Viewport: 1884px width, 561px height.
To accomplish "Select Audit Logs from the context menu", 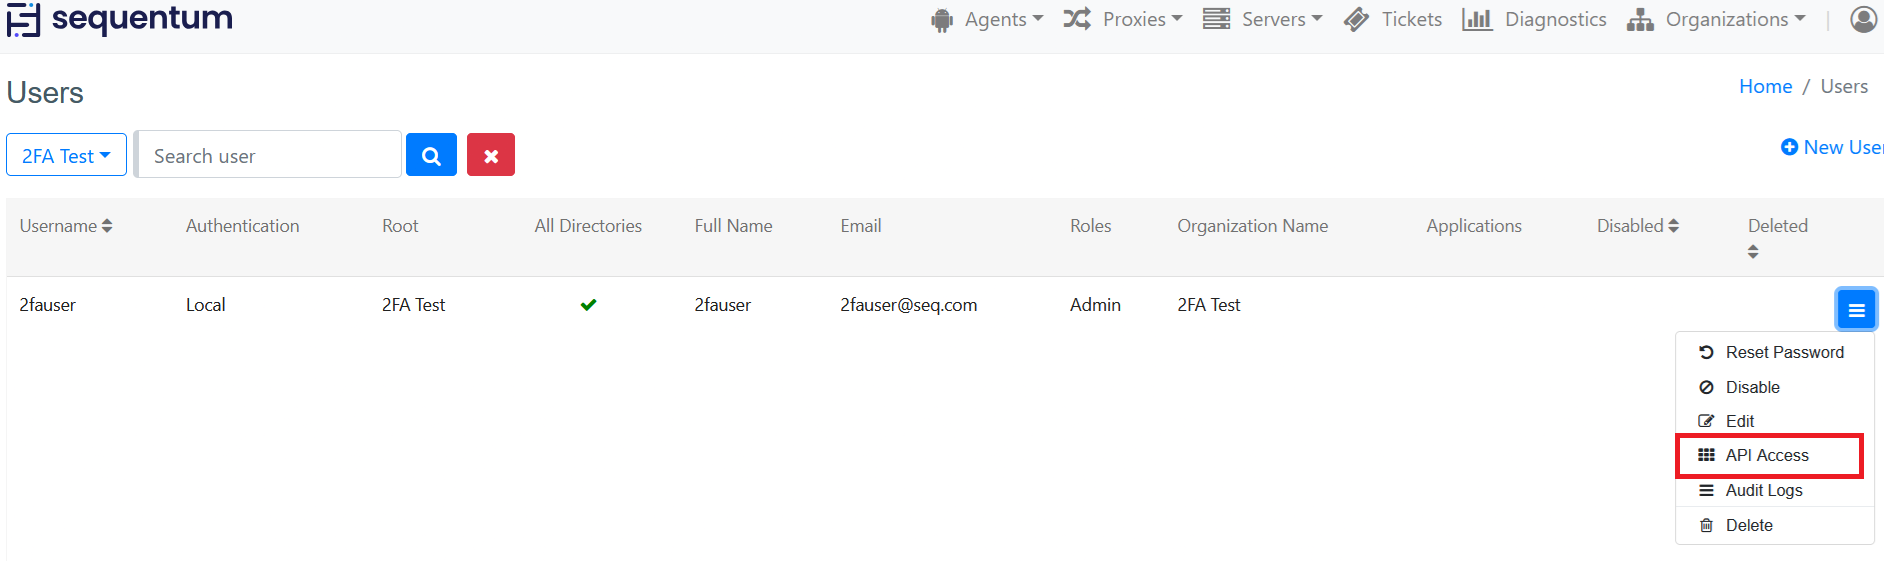I will pyautogui.click(x=1763, y=490).
